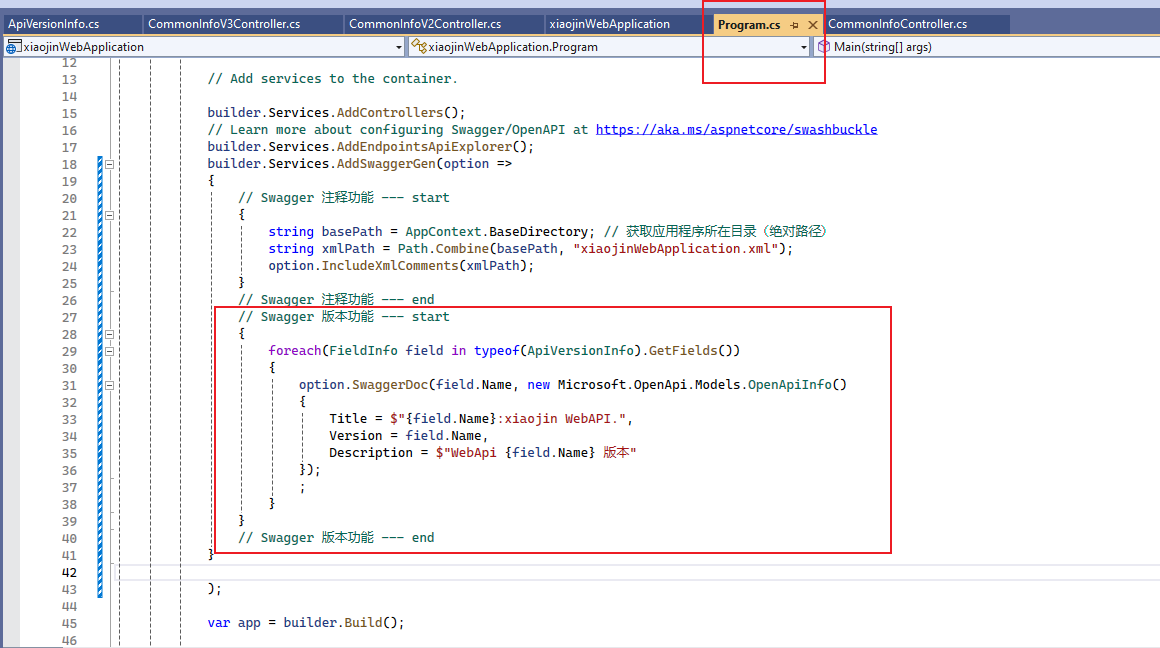The image size is (1160, 648).
Task: Collapse the code block starting at line 21
Action: (x=110, y=214)
